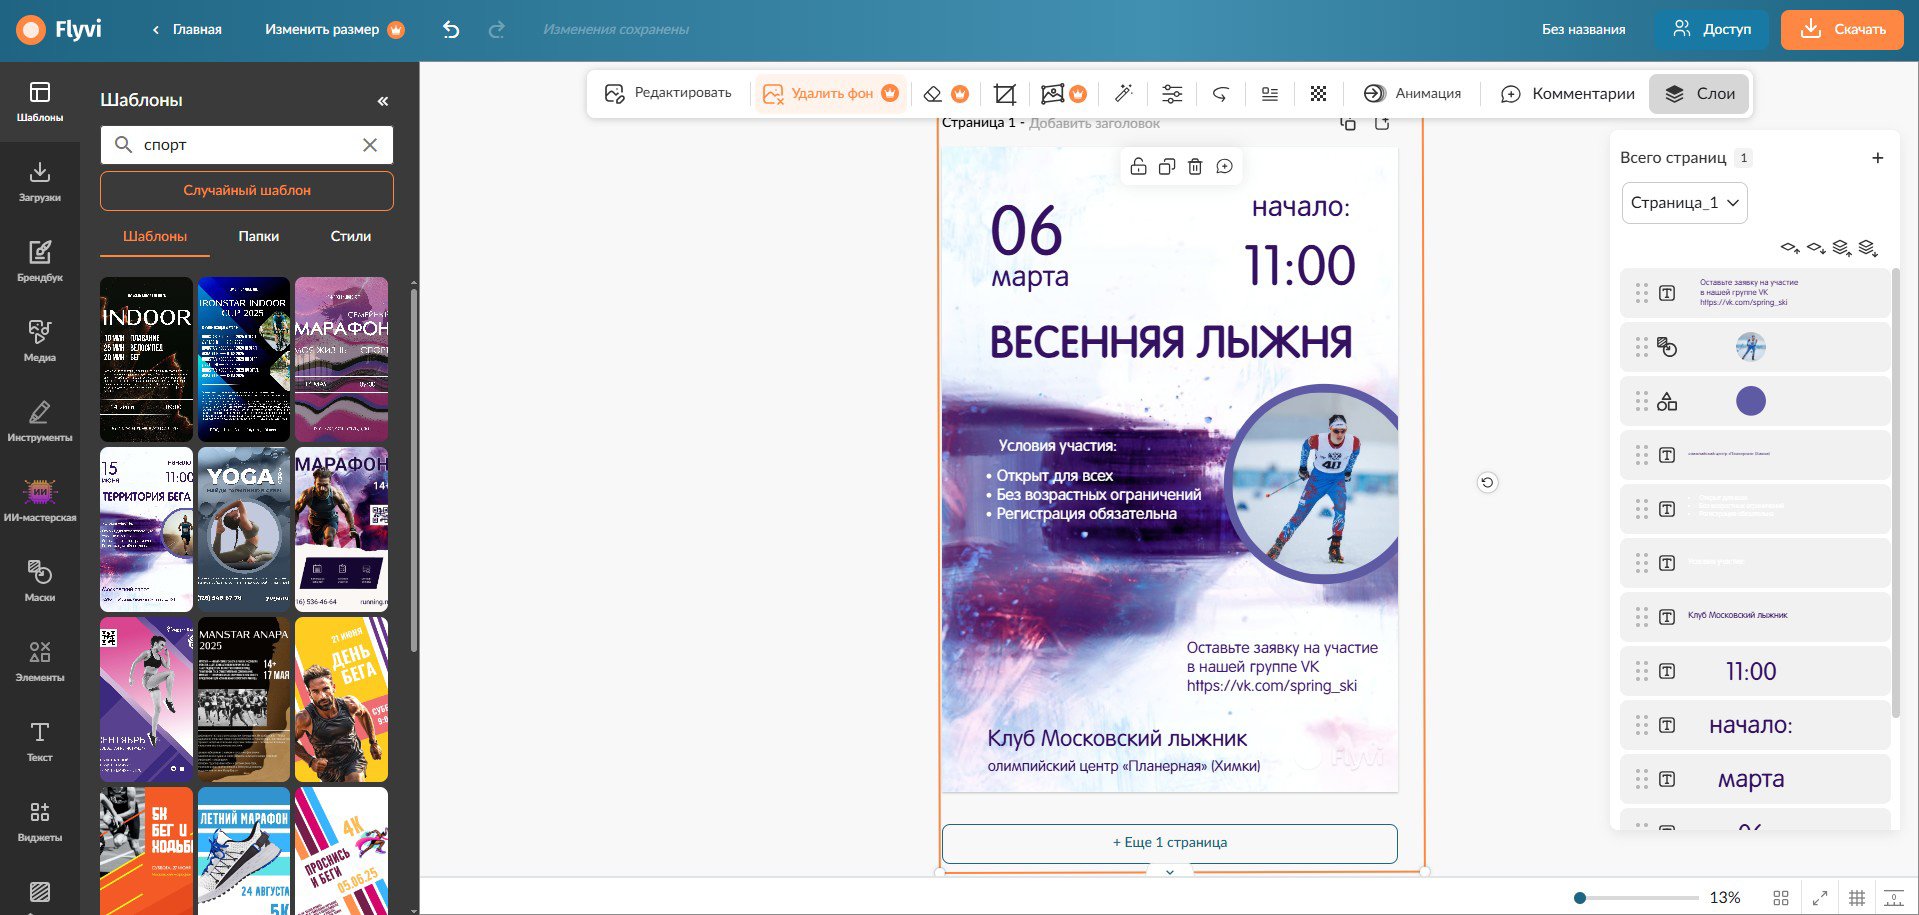Image resolution: width=1919 pixels, height=915 pixels.
Task: Click the zoom slider handle
Action: click(1580, 898)
